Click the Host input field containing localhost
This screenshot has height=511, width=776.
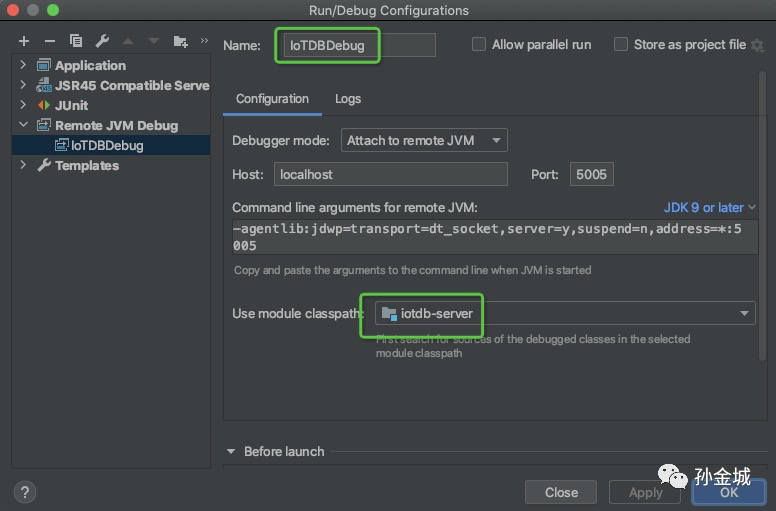(391, 174)
